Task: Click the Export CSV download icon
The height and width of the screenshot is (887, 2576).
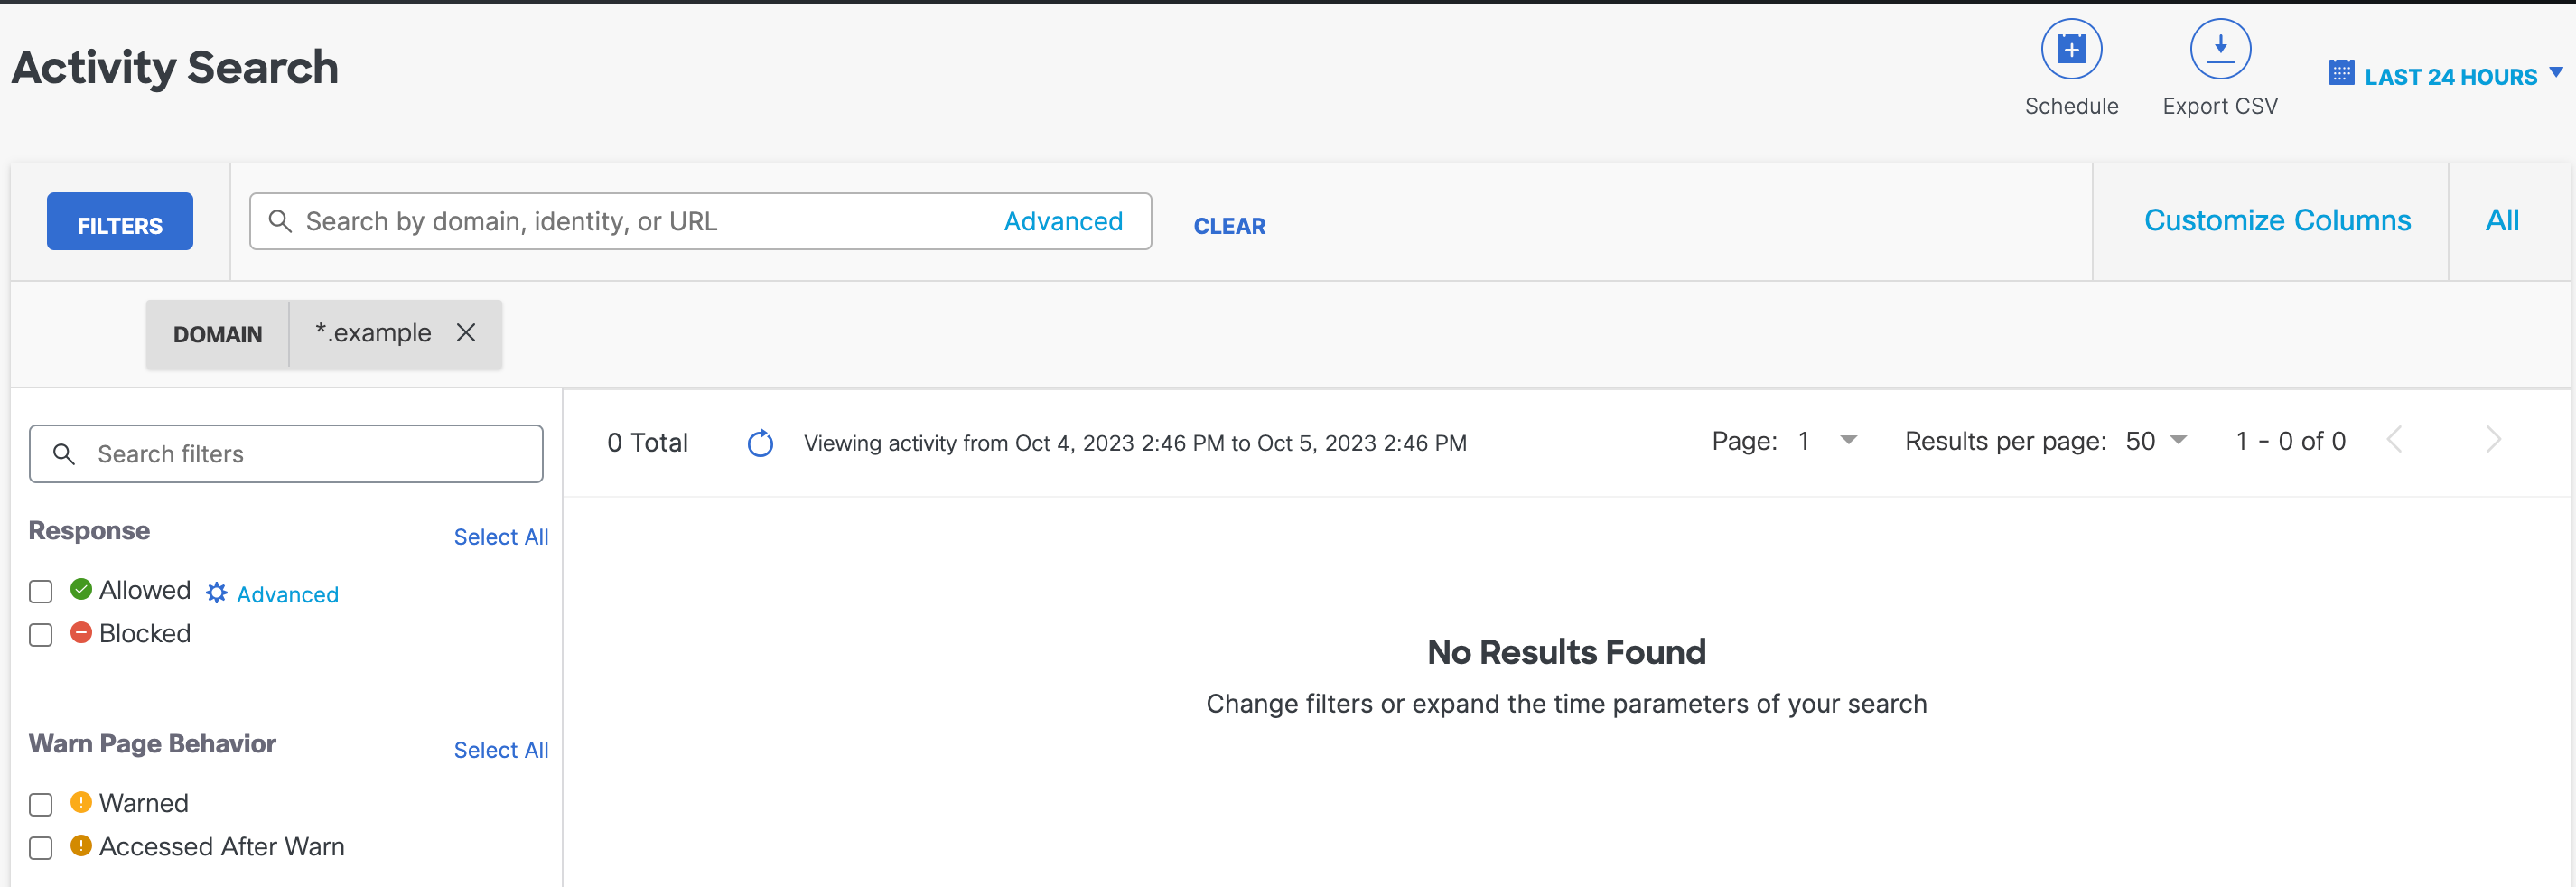Action: coord(2219,49)
